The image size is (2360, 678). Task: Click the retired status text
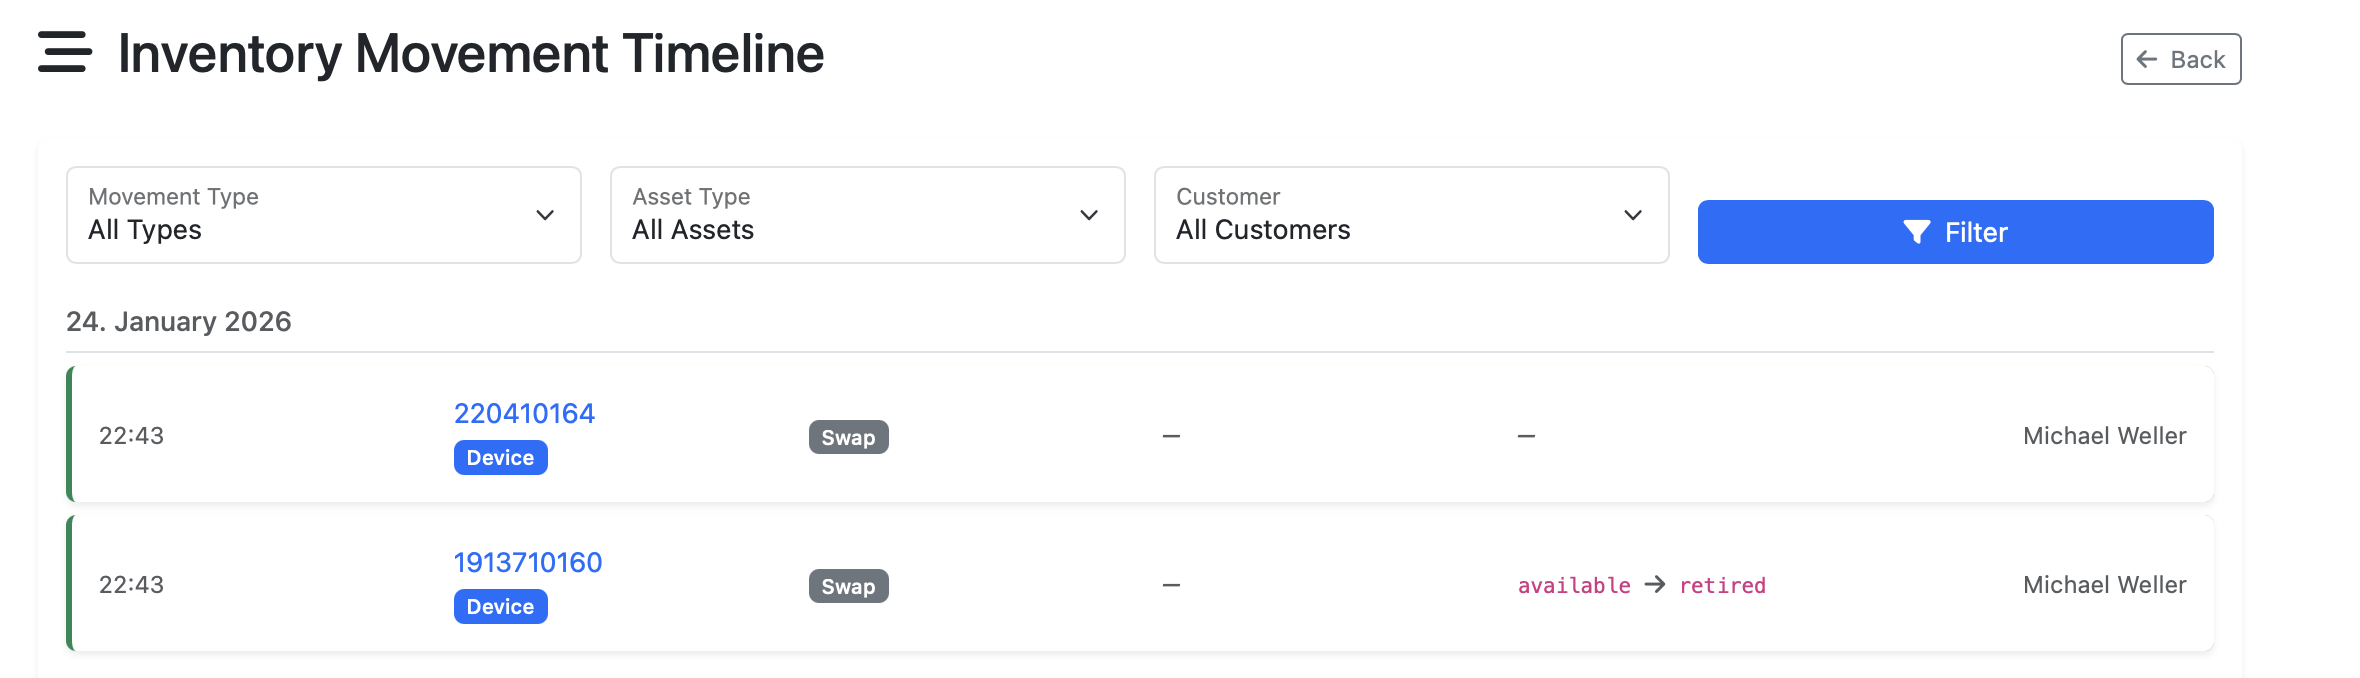click(1724, 585)
